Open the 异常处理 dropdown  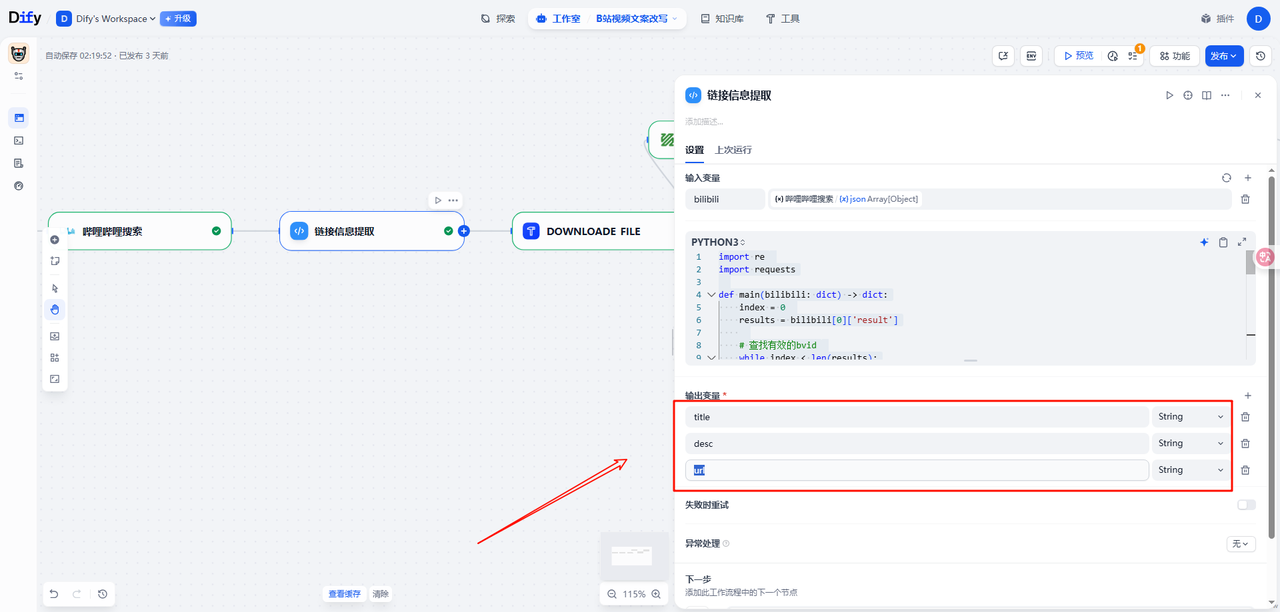[1240, 544]
